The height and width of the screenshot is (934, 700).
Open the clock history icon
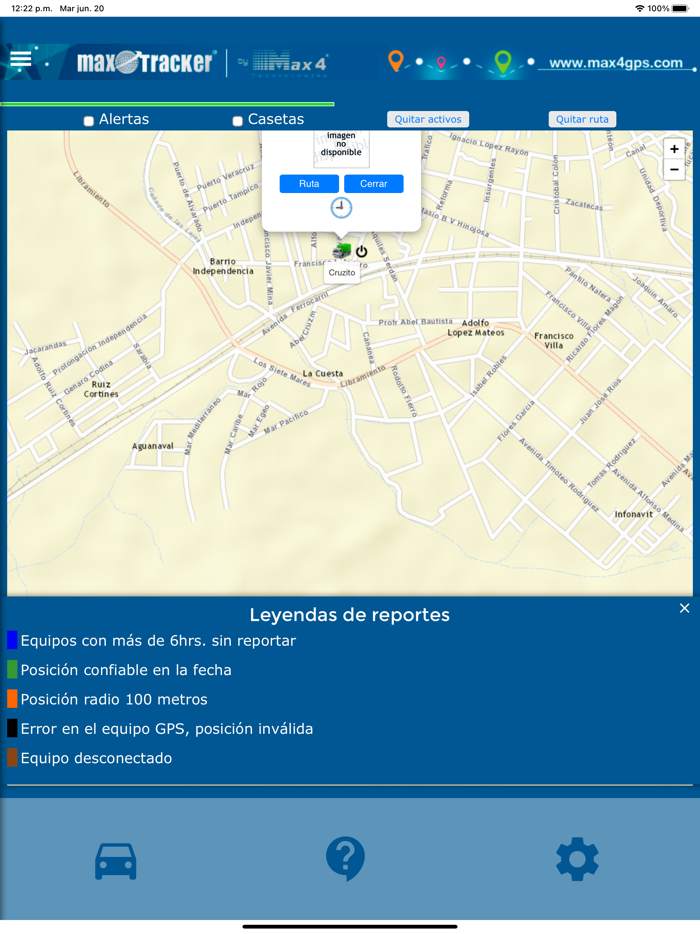[341, 207]
